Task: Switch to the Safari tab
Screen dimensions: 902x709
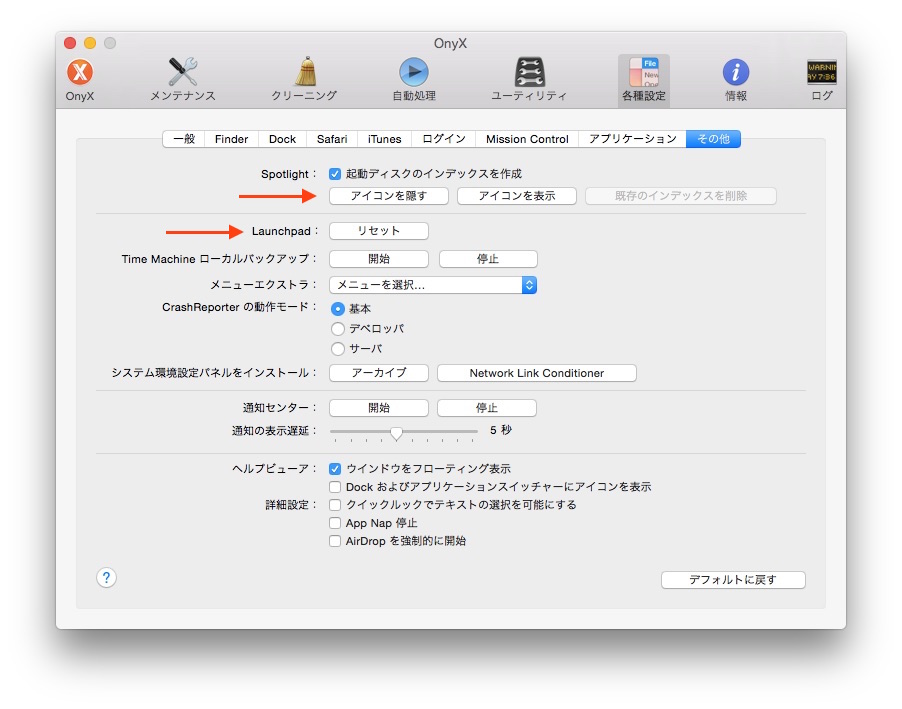Action: (x=332, y=139)
